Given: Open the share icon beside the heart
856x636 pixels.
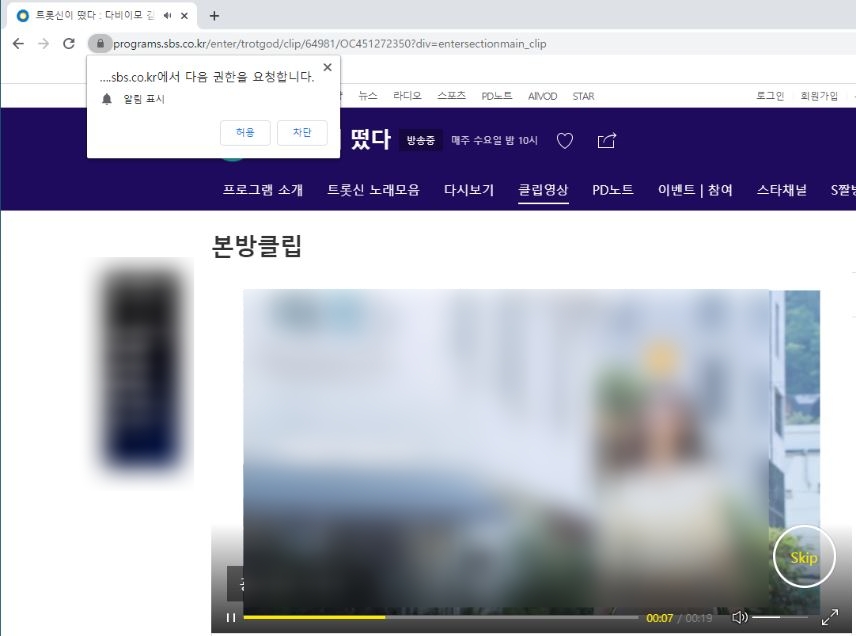Looking at the screenshot, I should point(606,141).
